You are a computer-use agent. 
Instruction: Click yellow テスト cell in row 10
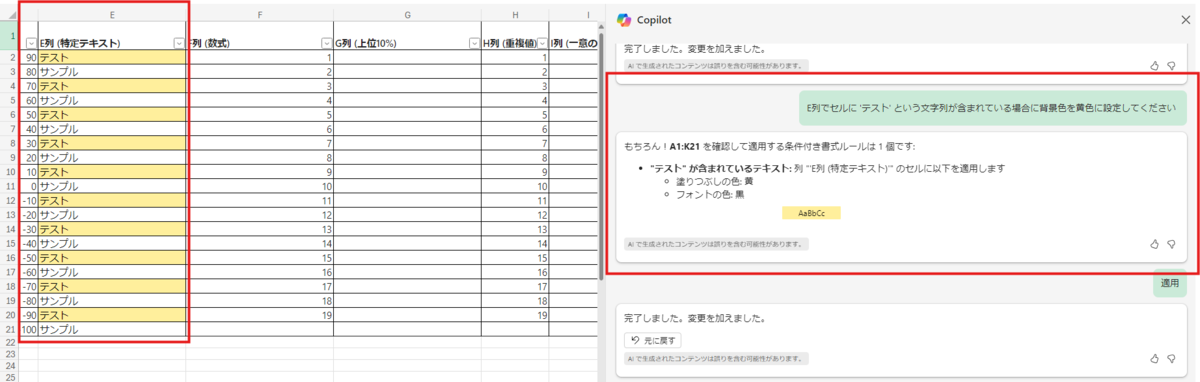pos(112,172)
